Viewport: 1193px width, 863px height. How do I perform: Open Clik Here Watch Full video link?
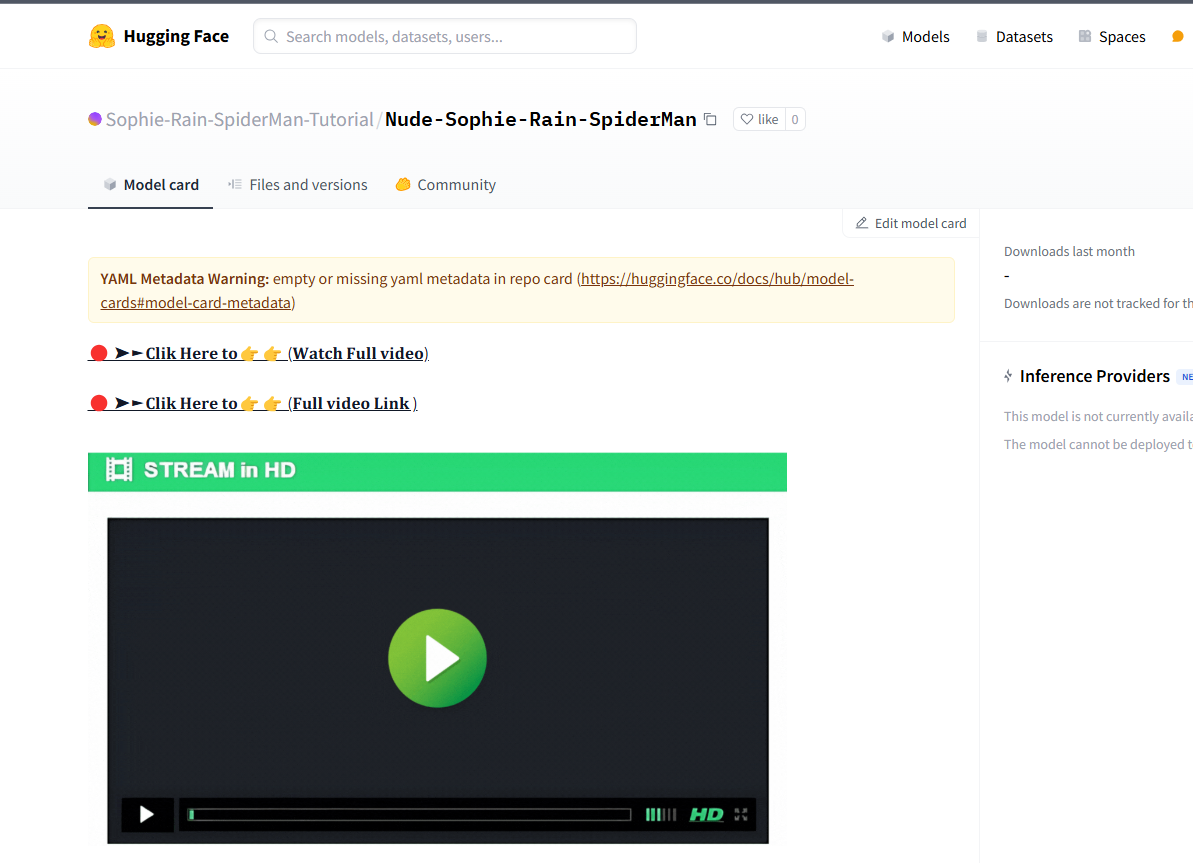(259, 353)
